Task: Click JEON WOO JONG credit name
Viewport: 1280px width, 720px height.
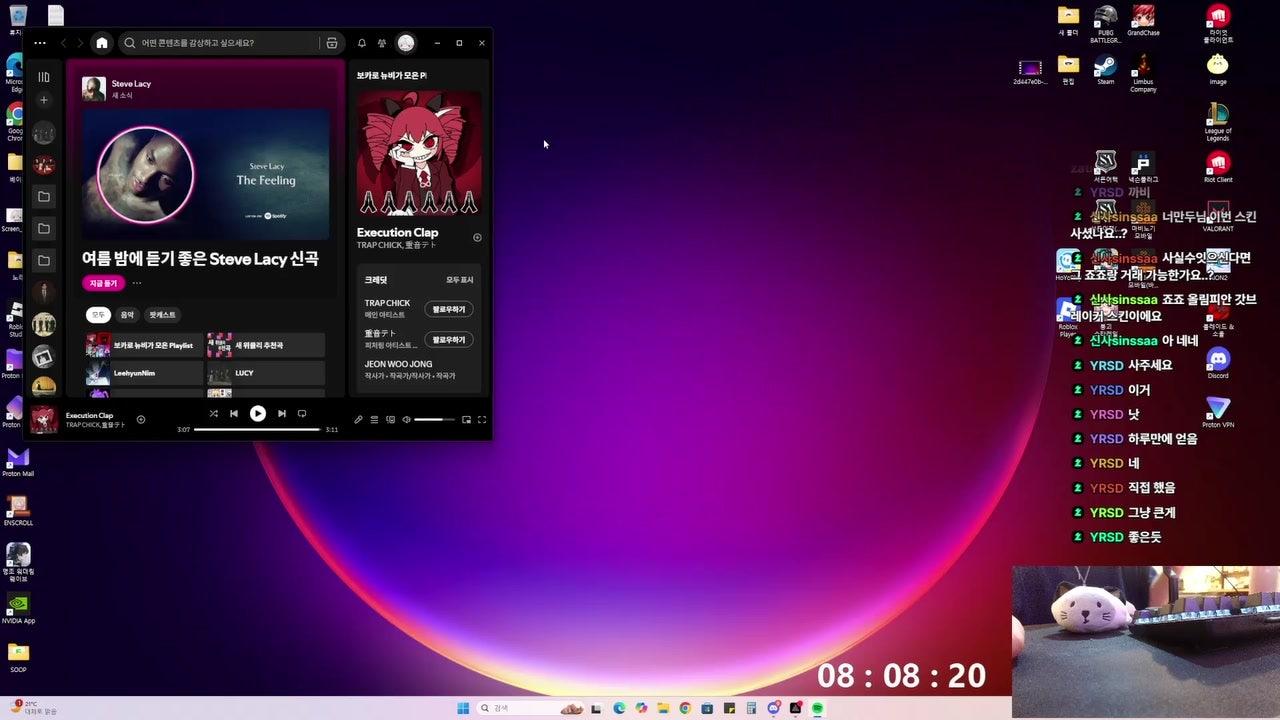Action: point(398,364)
